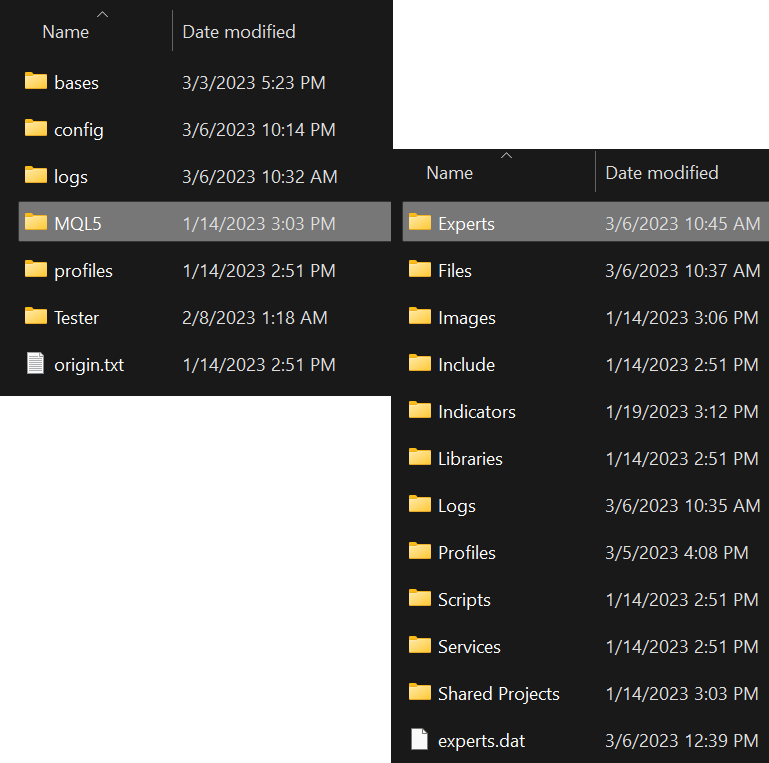Click MQL5 date 1/14/2023 3:03 PM
This screenshot has width=769, height=763.
[x=259, y=224]
